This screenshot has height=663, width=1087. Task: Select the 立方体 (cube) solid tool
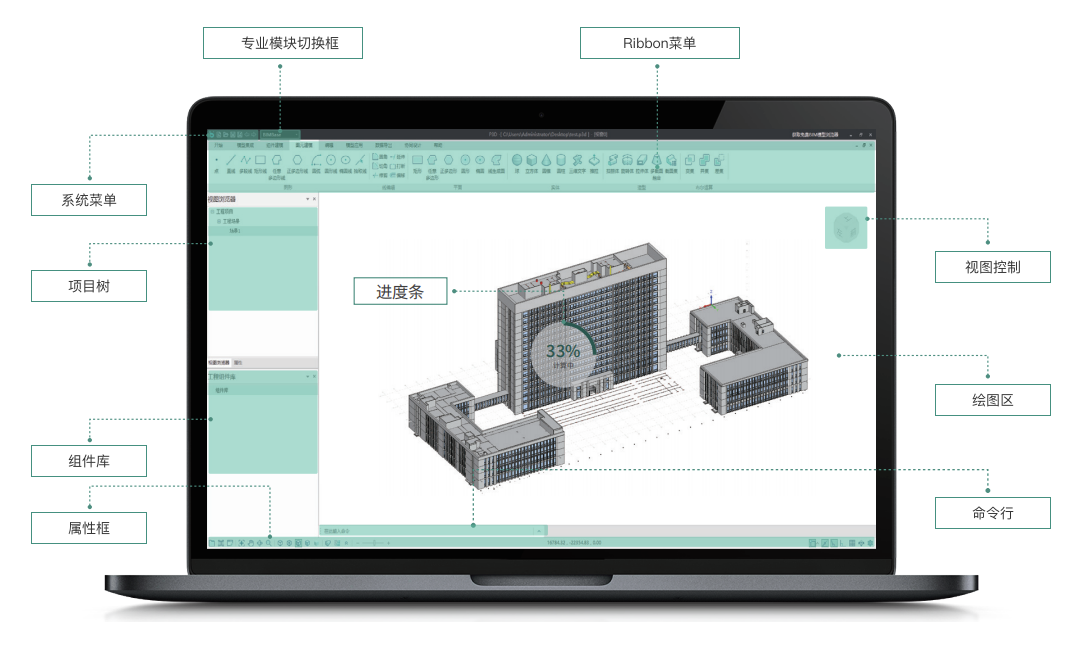tap(532, 161)
